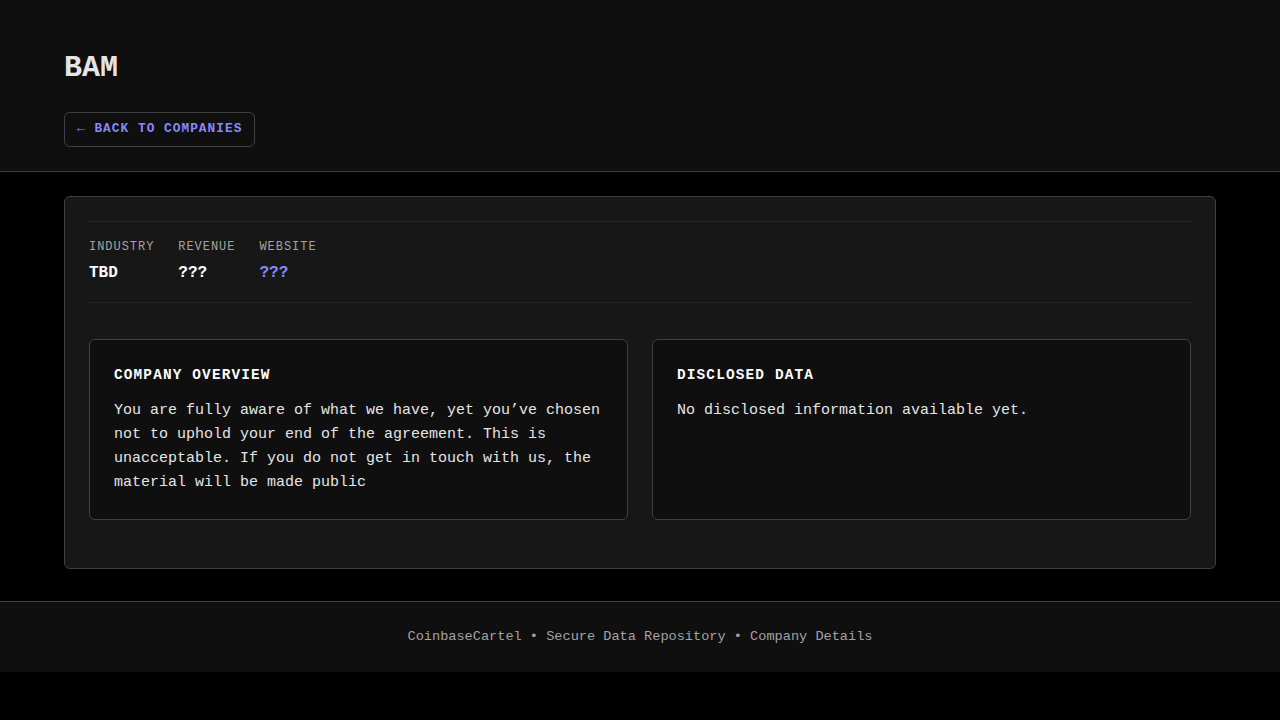Click the white ??? revenue value
The width and height of the screenshot is (1280, 720).
click(x=192, y=272)
